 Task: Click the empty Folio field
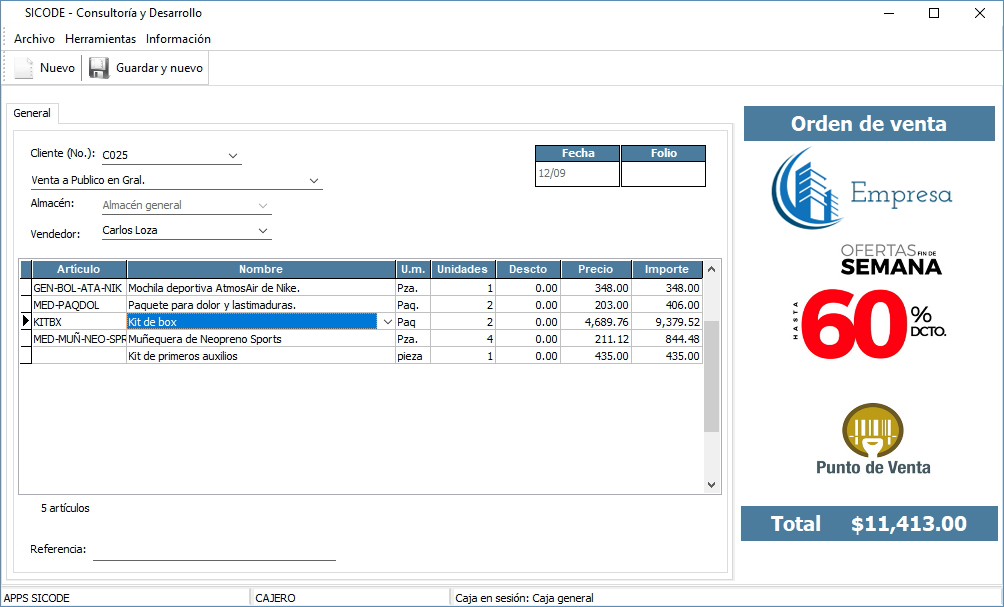coord(663,174)
